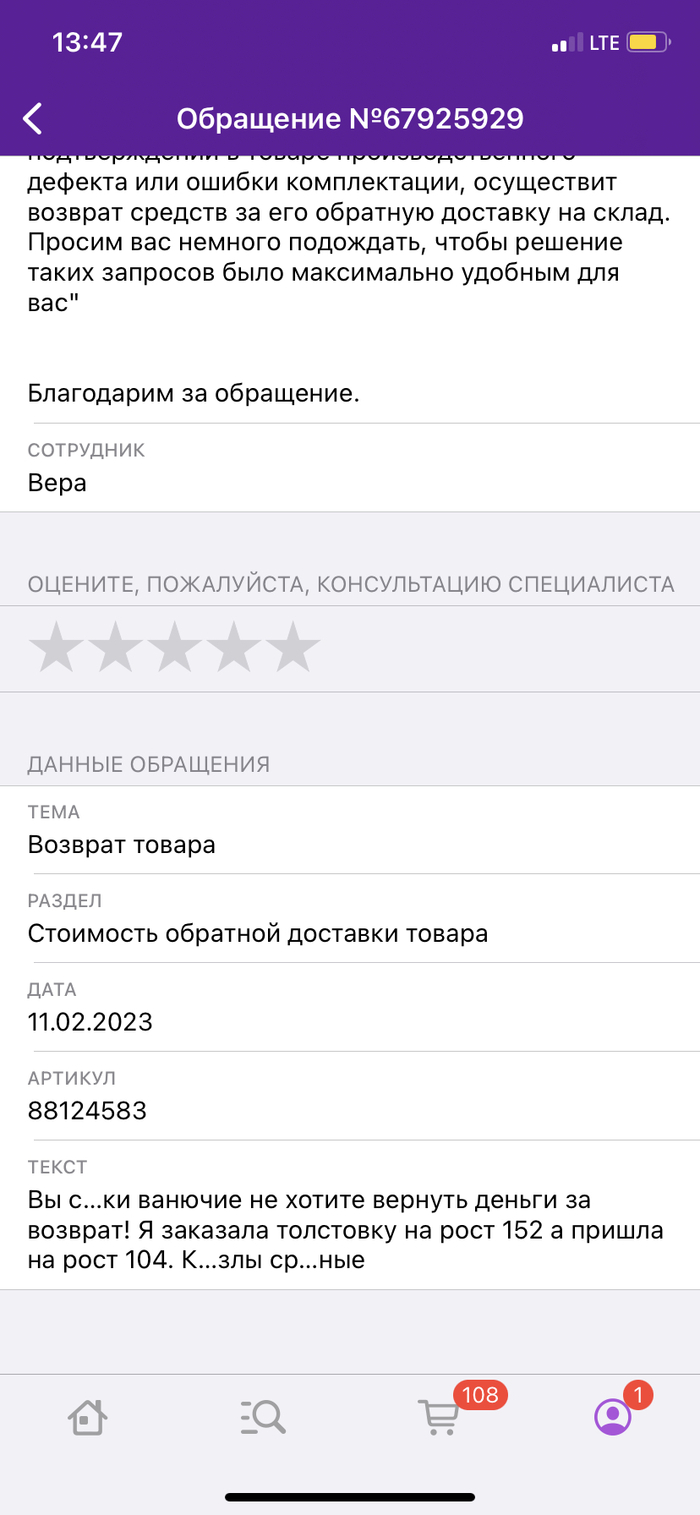Rate consultation two stars
Image resolution: width=700 pixels, height=1515 pixels.
coord(115,647)
